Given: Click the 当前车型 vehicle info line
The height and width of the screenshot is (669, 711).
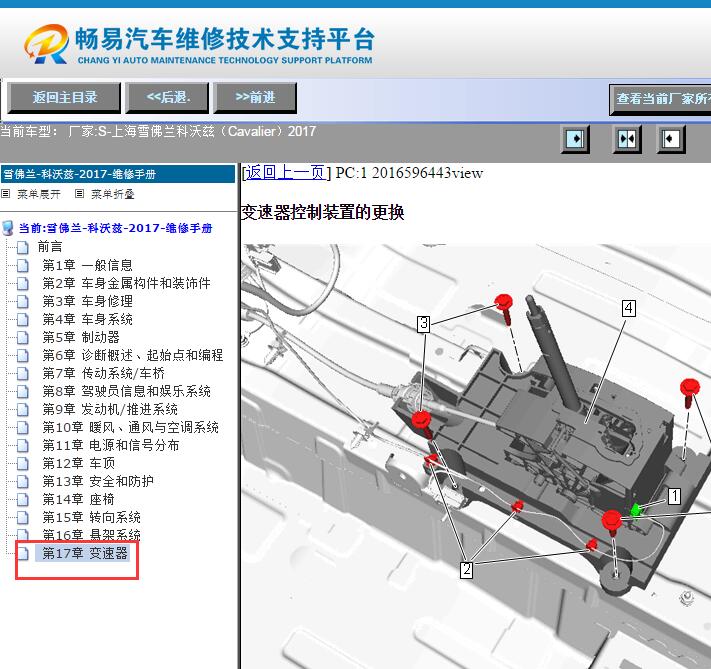Looking at the screenshot, I should click(x=158, y=132).
